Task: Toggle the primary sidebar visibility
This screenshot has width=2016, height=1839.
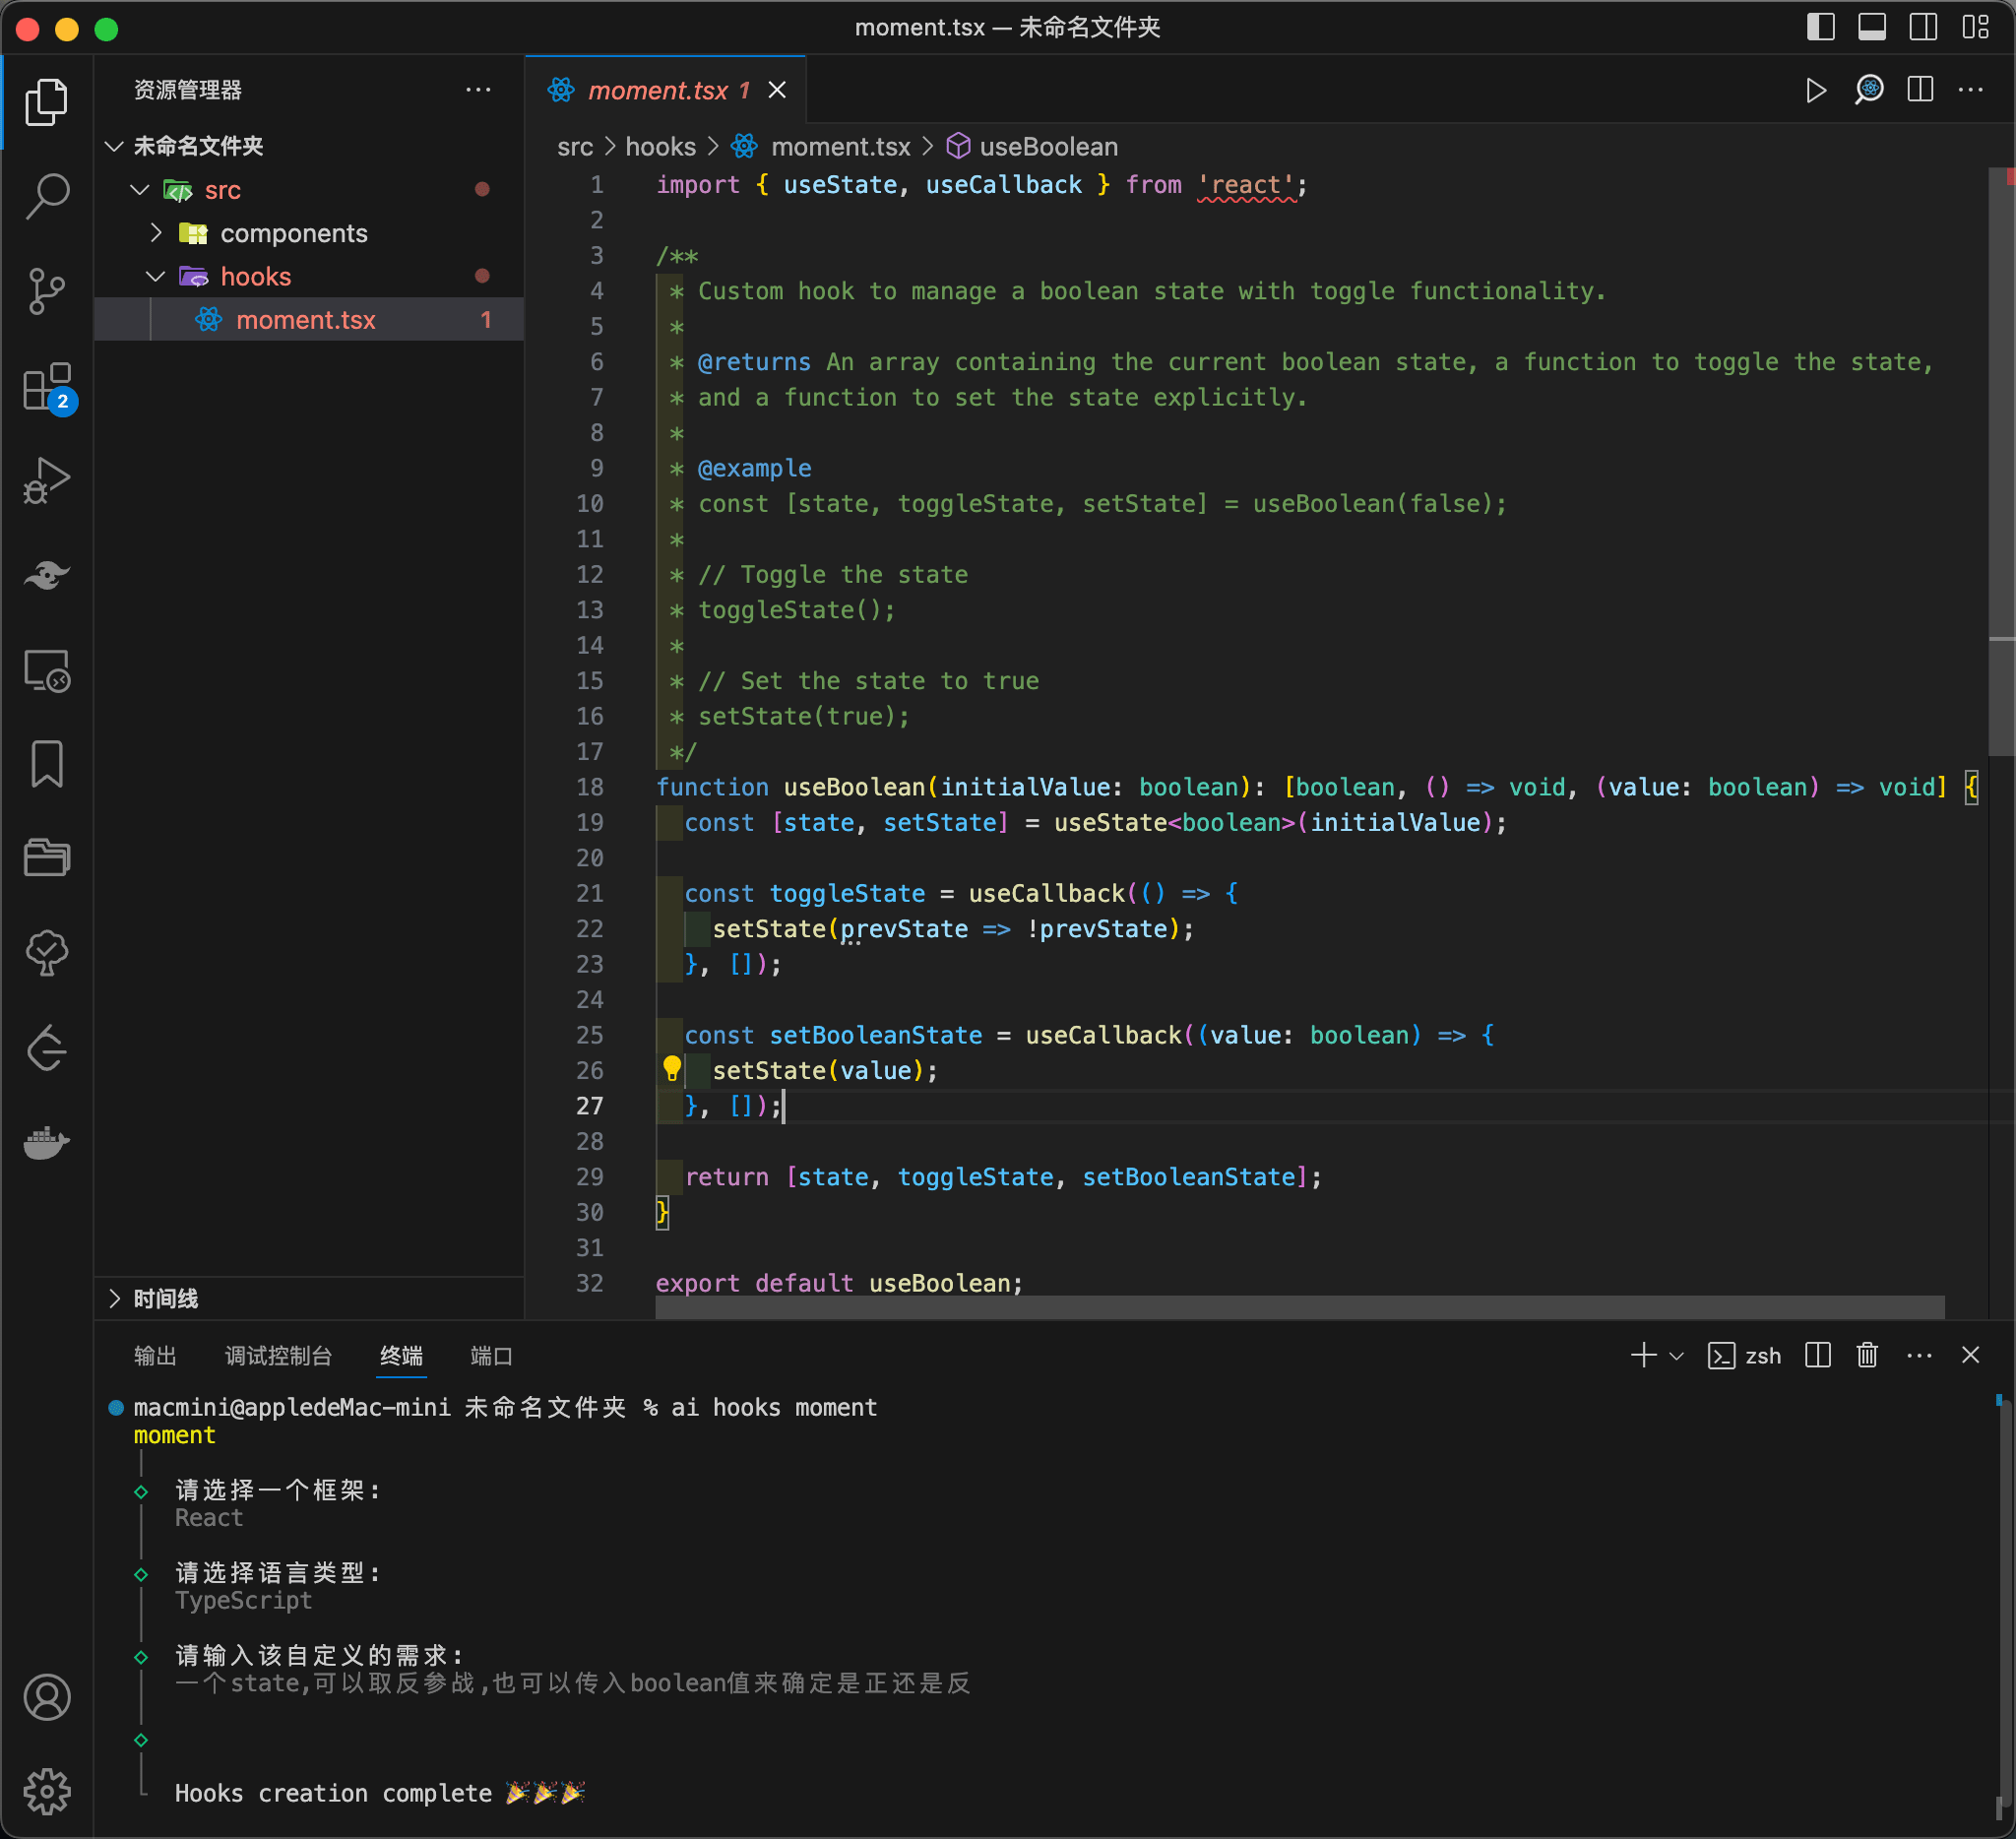Action: click(1821, 27)
